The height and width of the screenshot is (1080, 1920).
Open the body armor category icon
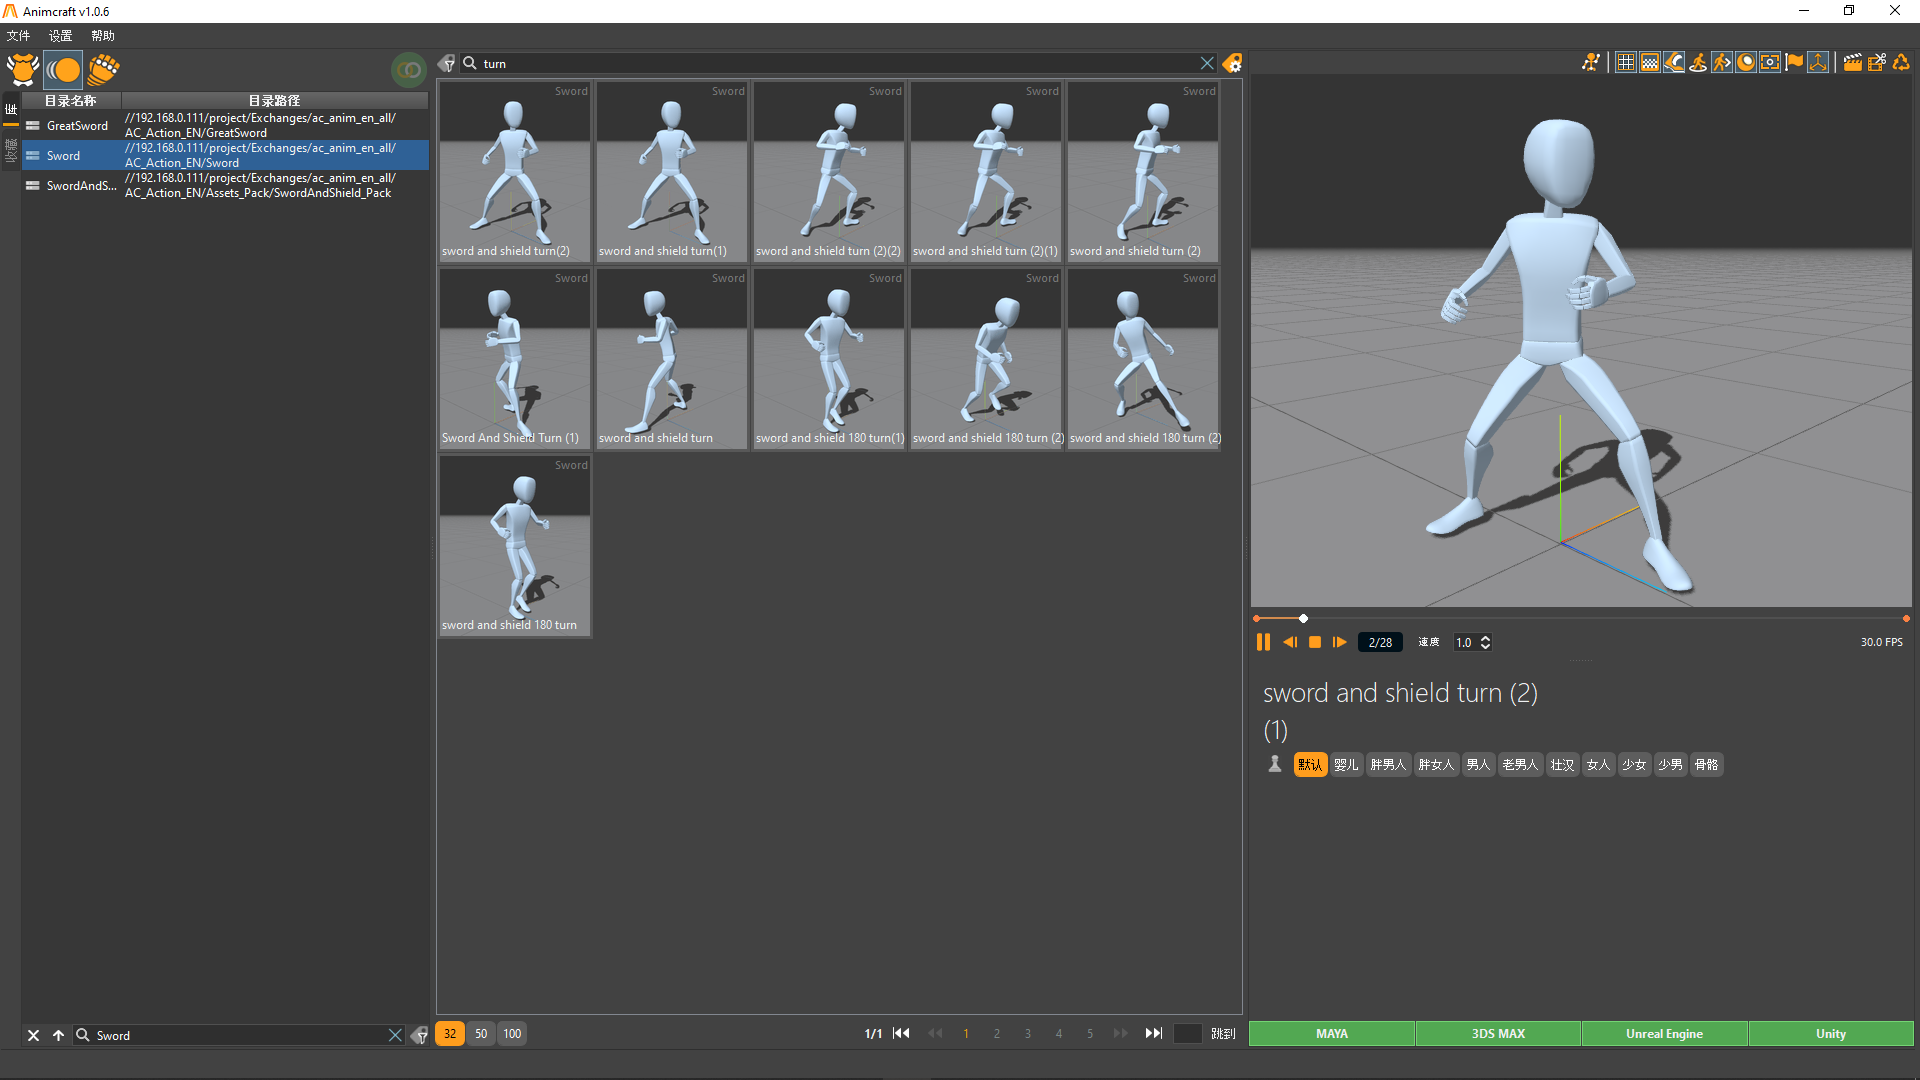22,70
